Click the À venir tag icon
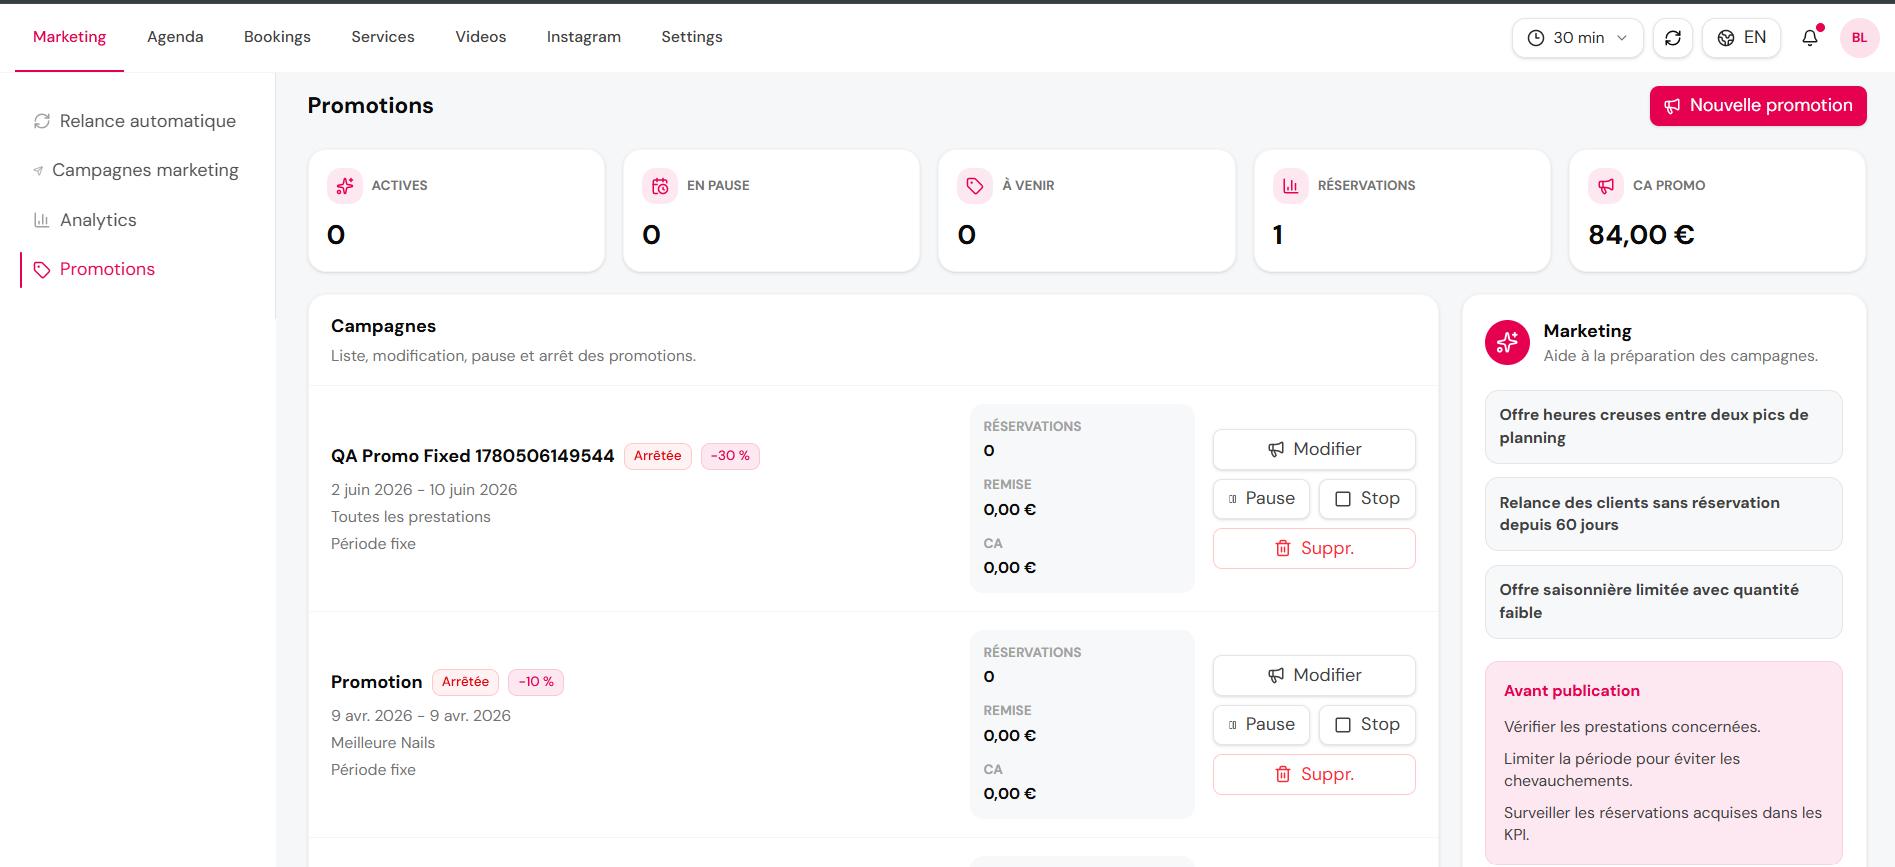The image size is (1895, 867). [975, 186]
